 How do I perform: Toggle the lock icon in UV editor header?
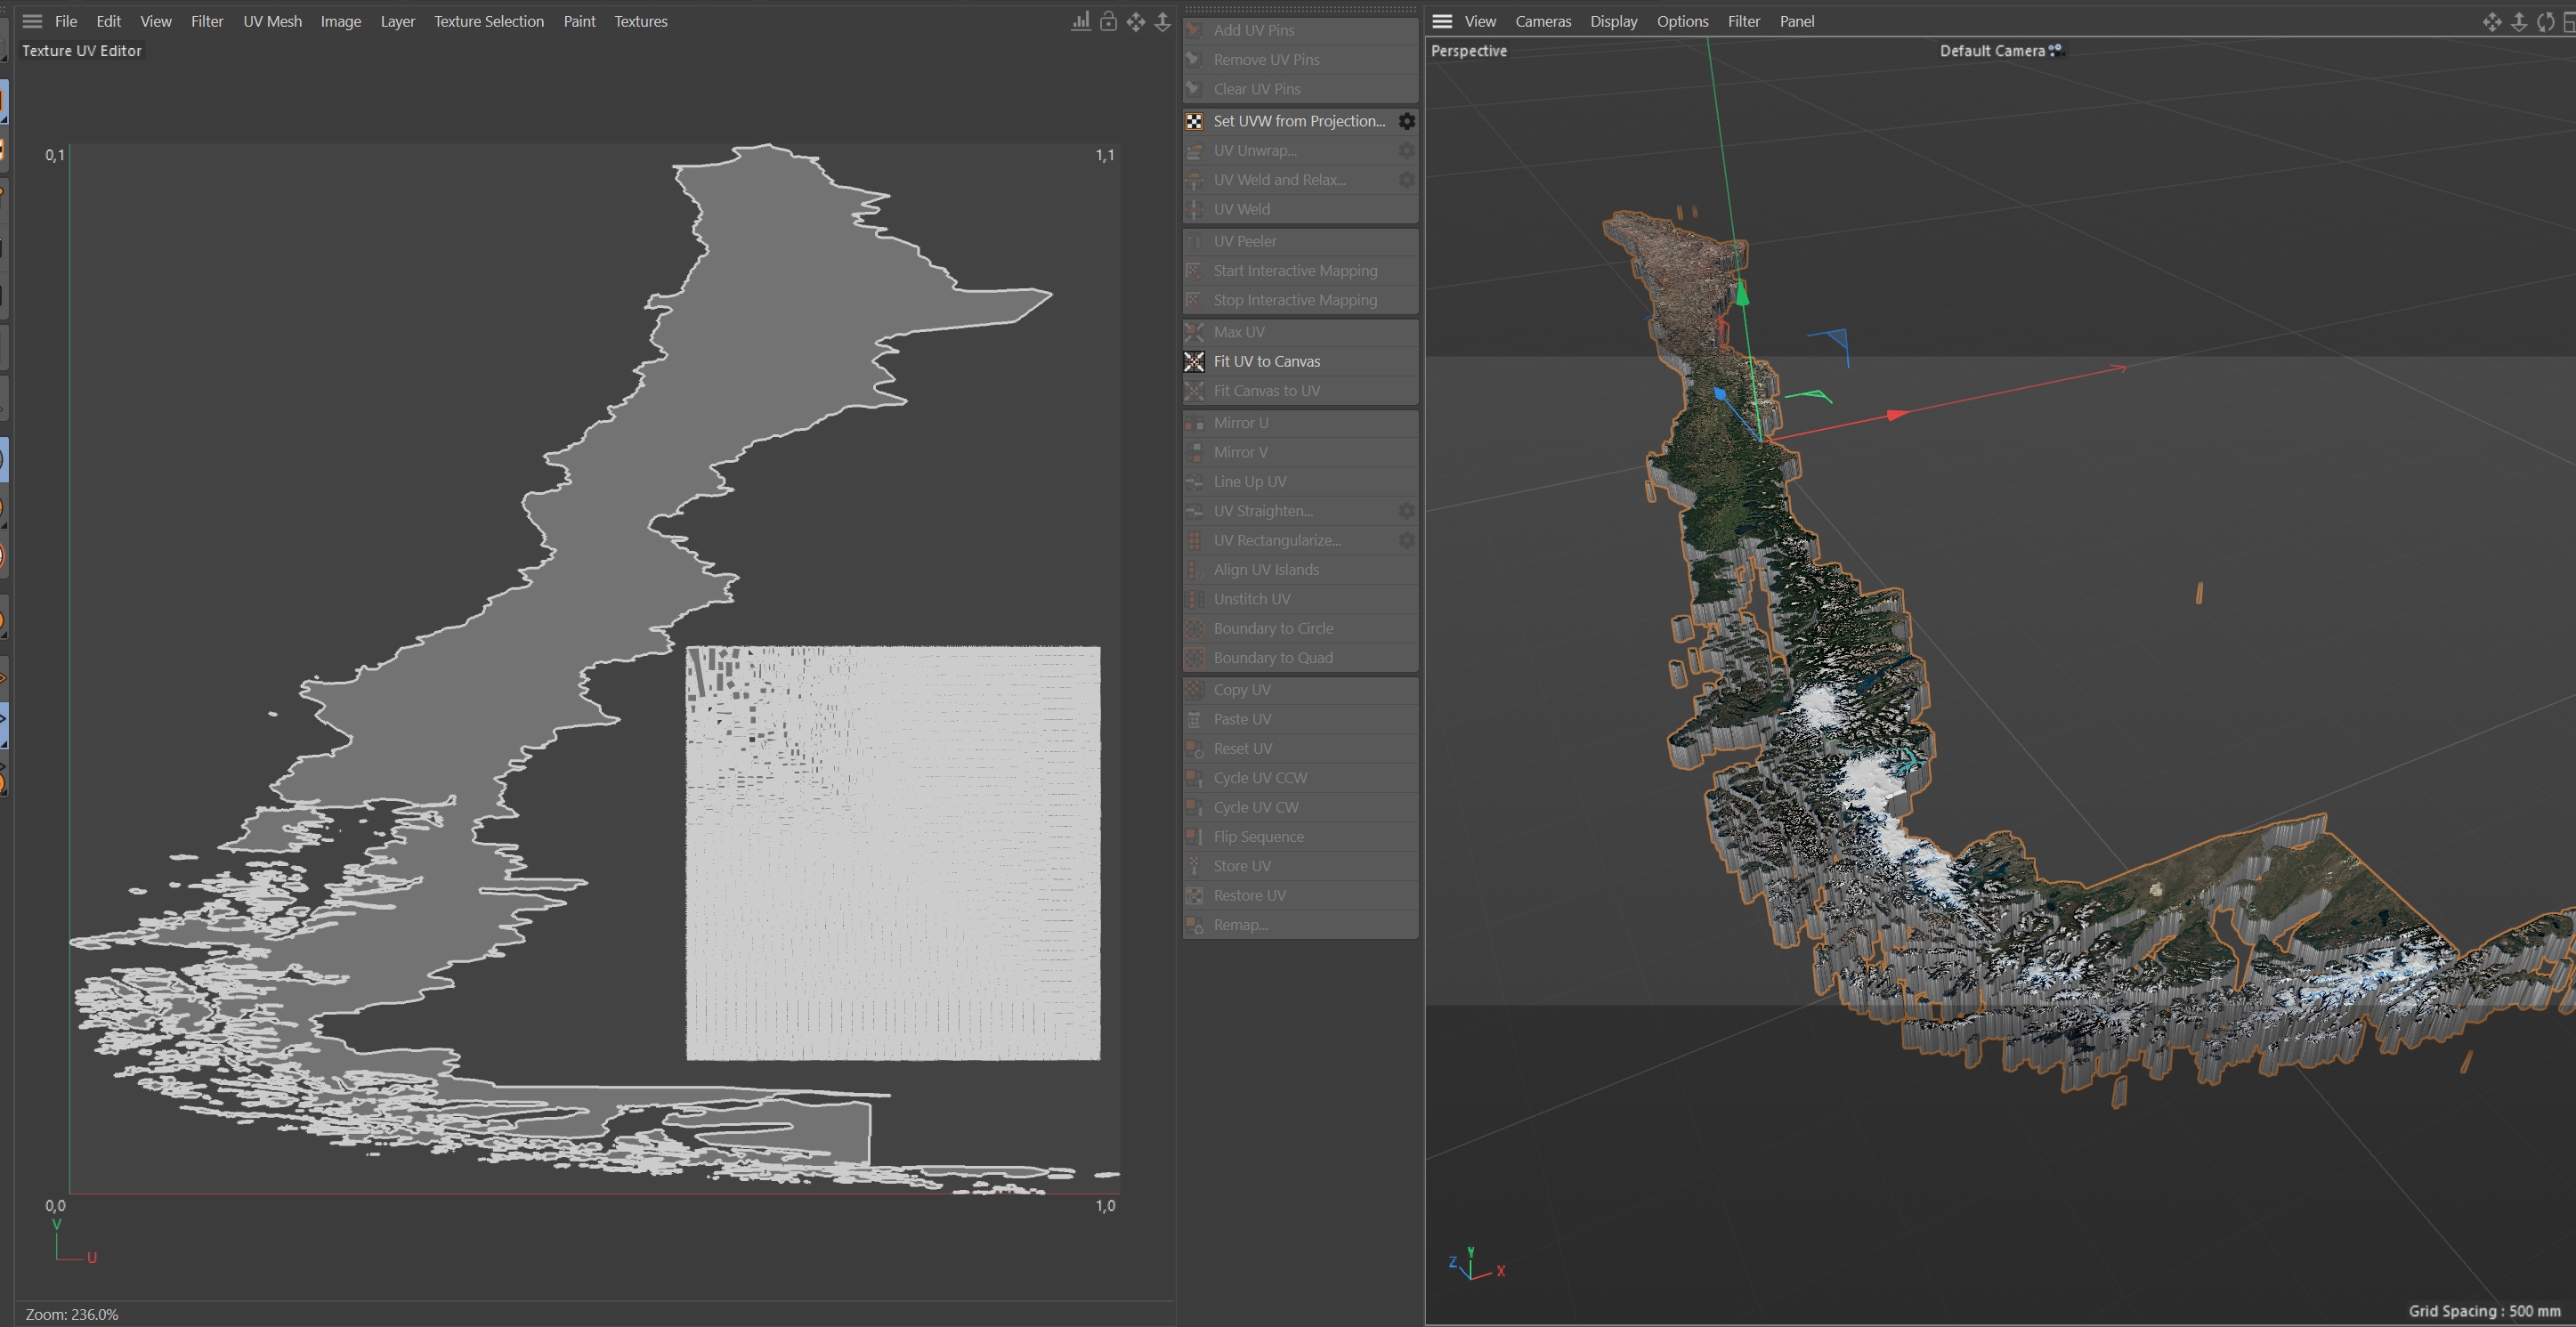tap(1108, 21)
